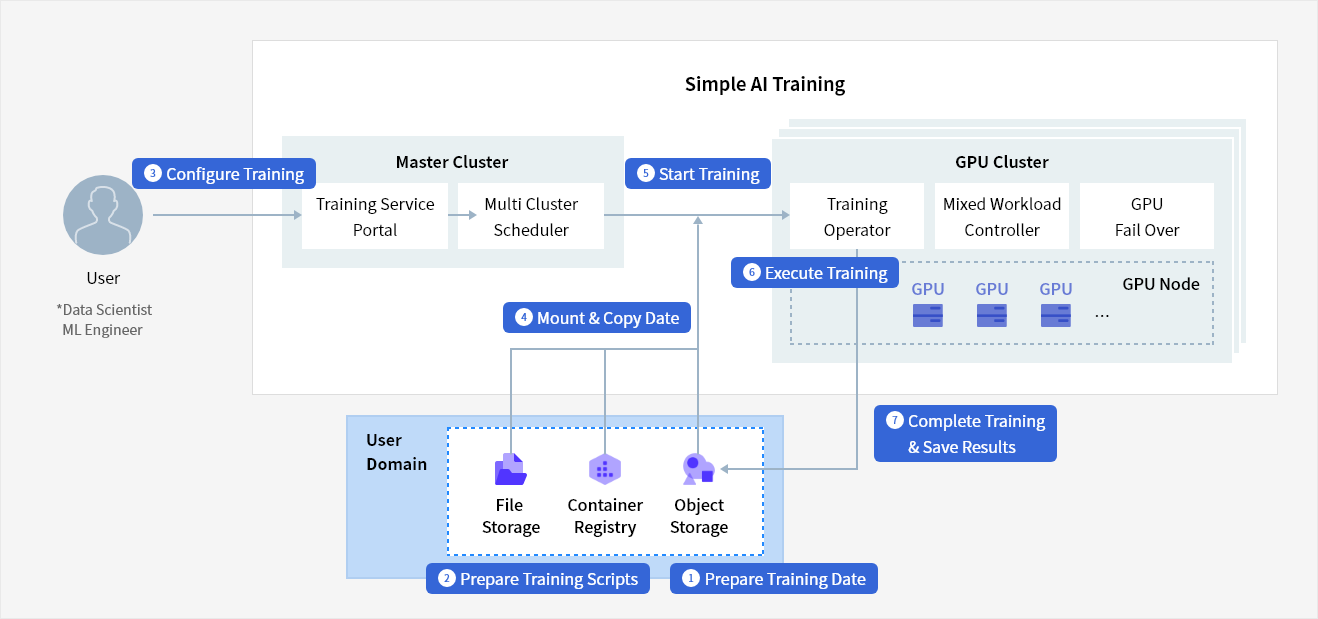Viewport: 1318px width, 619px height.
Task: Select the Training Operator box
Action: click(857, 216)
